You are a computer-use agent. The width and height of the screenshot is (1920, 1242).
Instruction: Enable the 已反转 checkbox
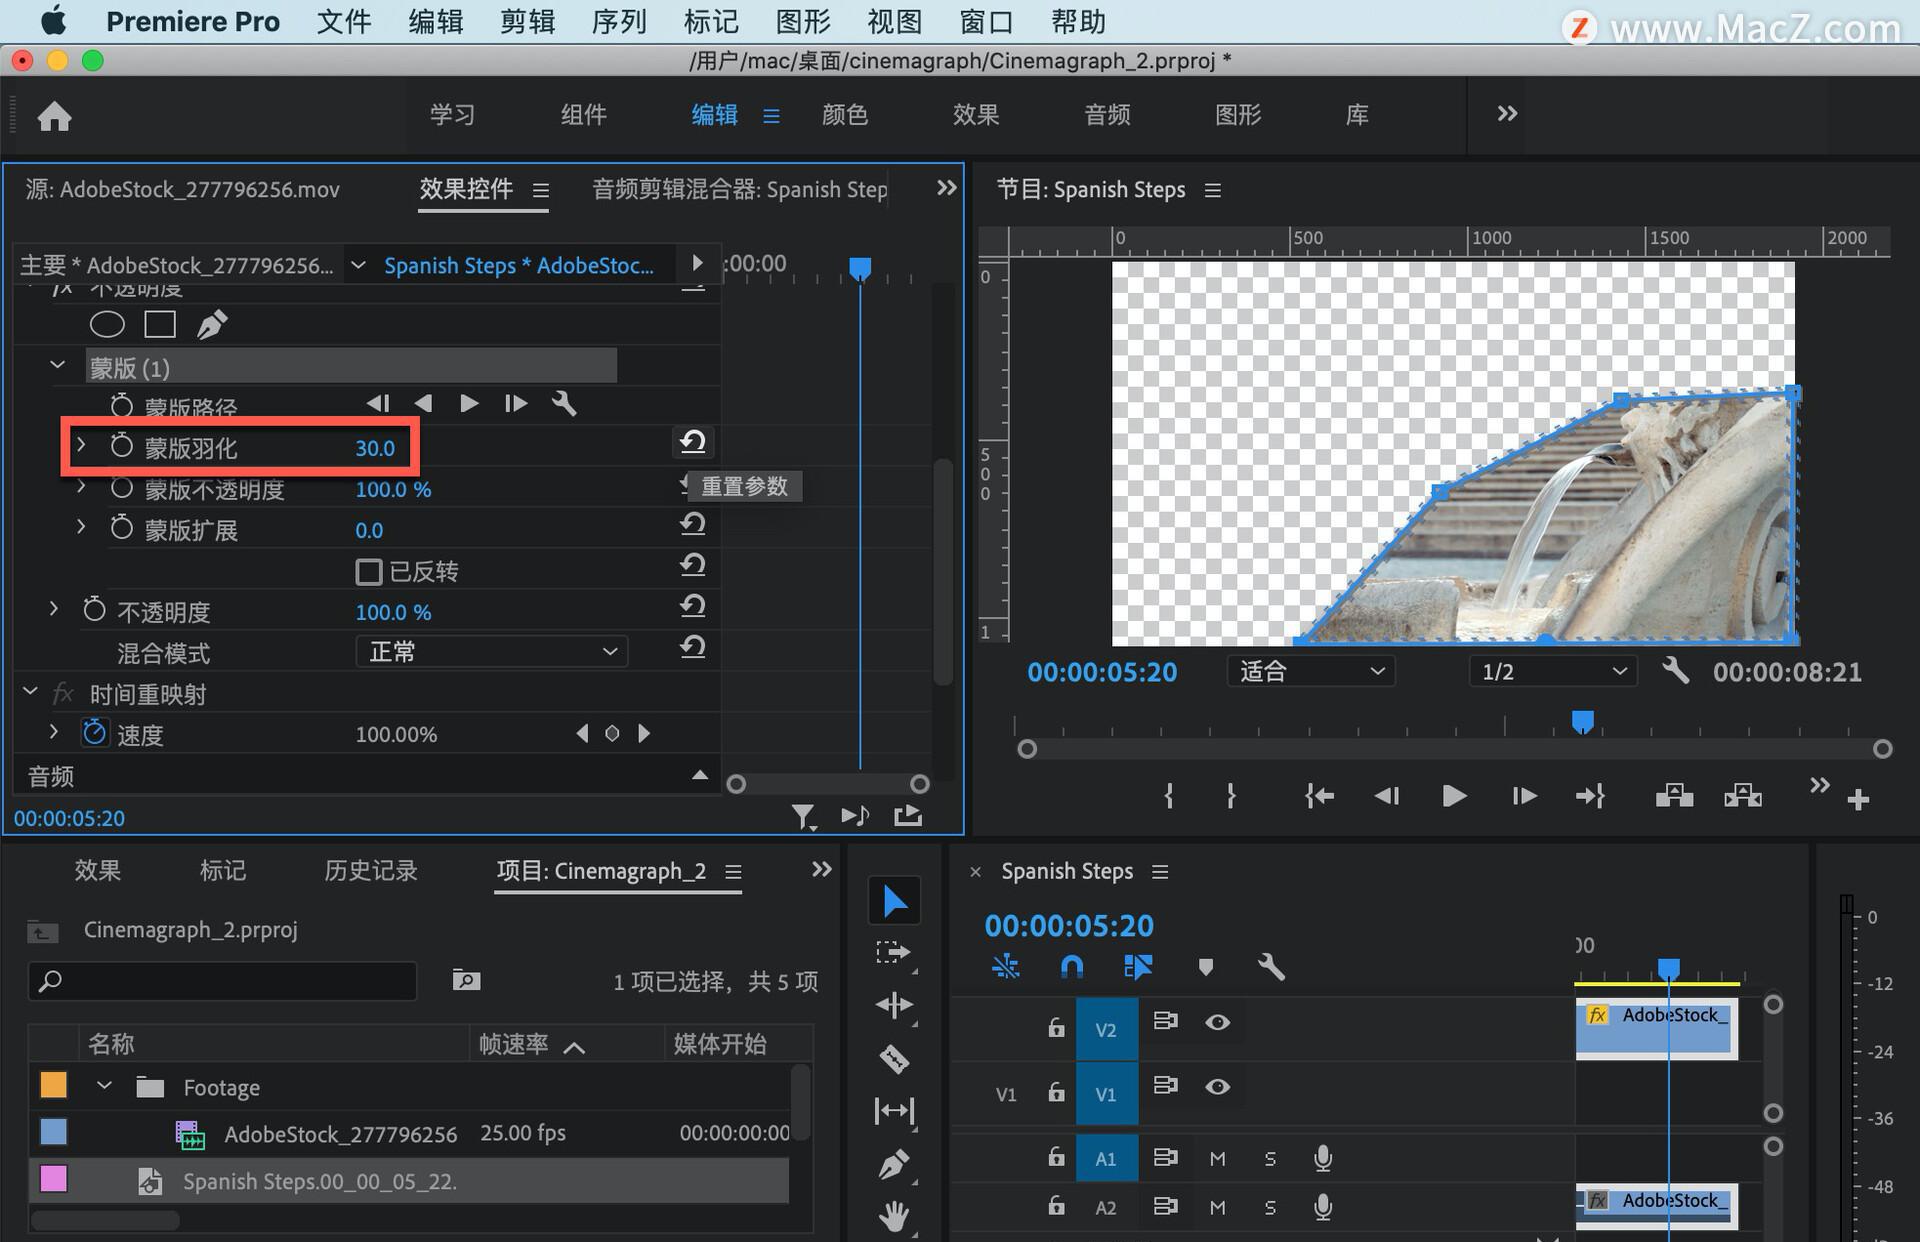pyautogui.click(x=369, y=572)
